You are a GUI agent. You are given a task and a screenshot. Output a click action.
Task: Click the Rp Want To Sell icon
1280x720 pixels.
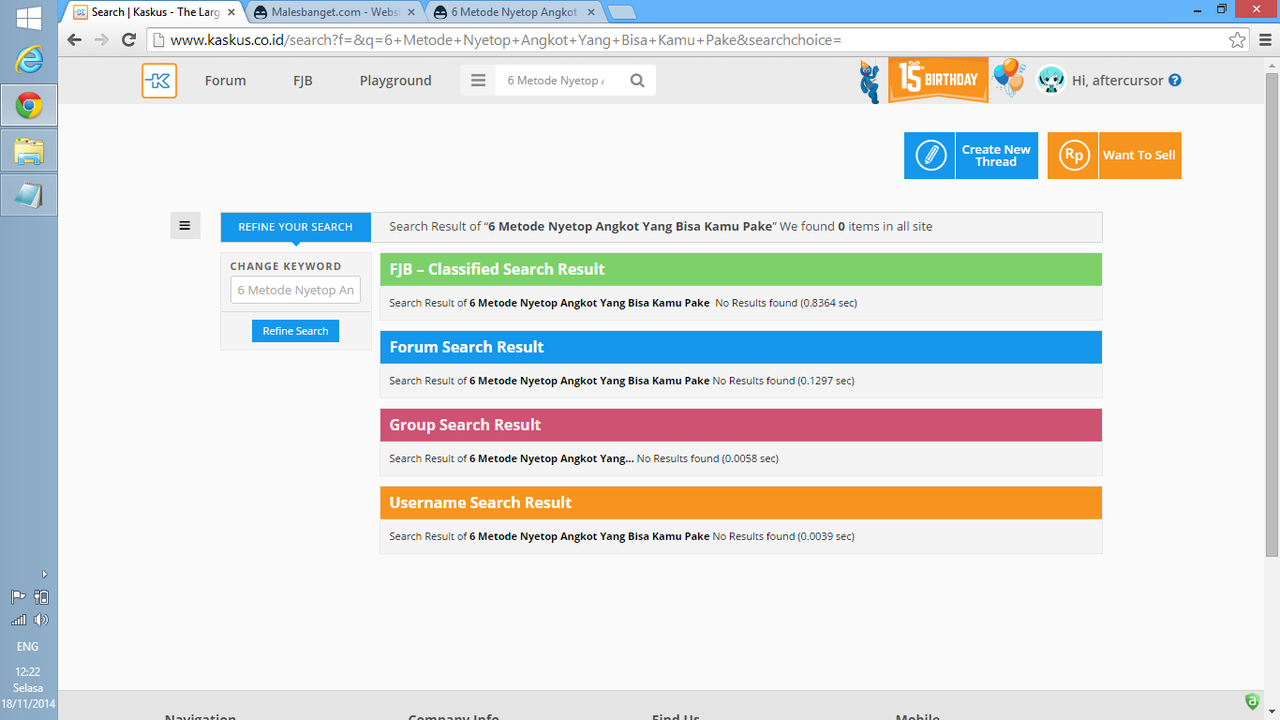point(1073,156)
